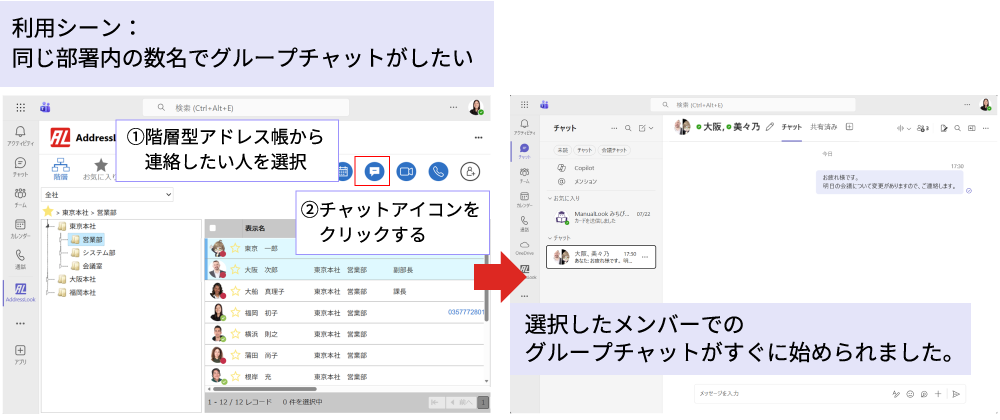
Task: Expand the 大阪本社 tree node
Action: click(49, 280)
